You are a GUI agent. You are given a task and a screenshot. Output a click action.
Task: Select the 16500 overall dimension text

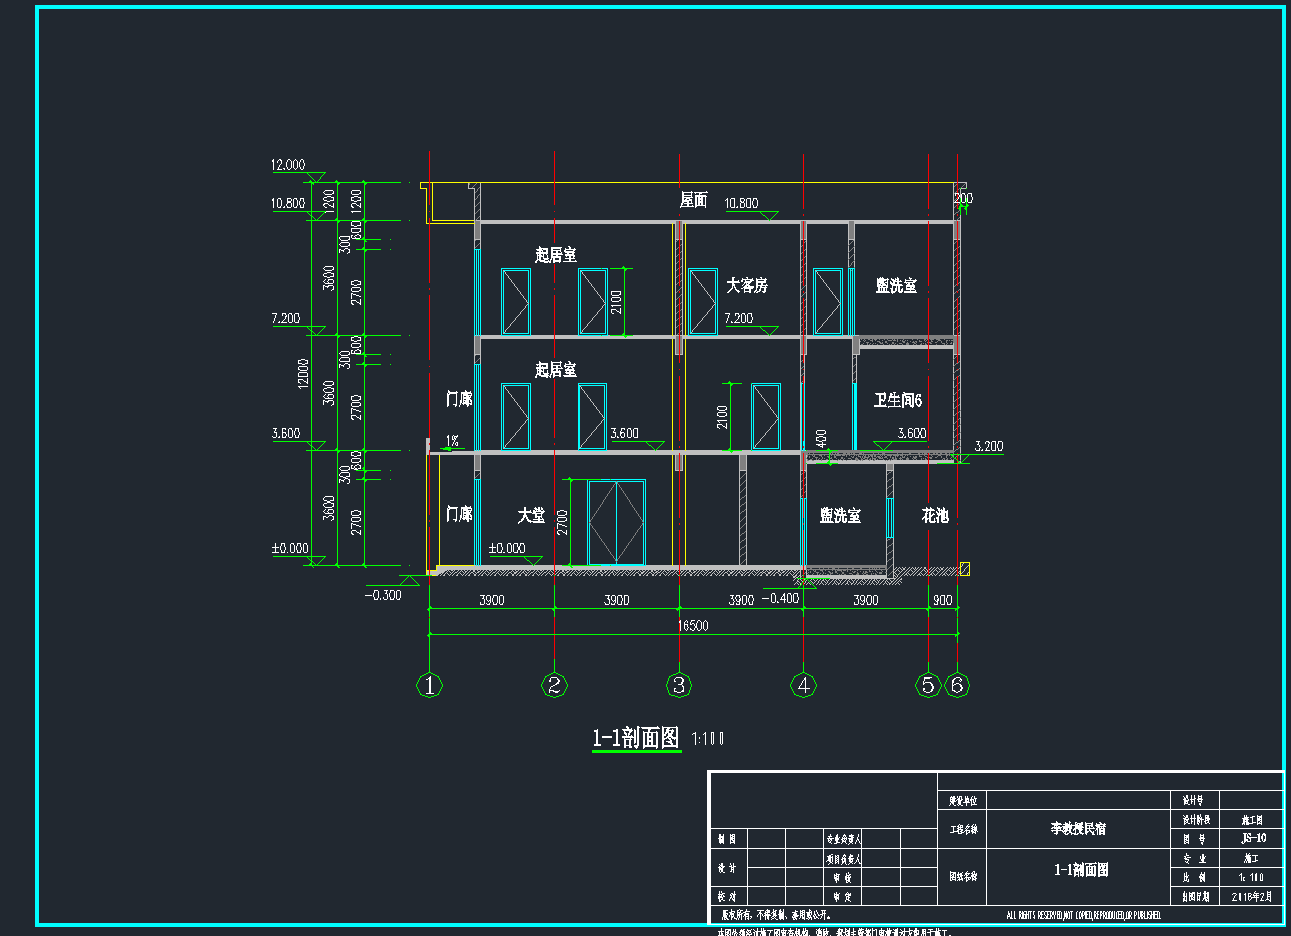[693, 626]
